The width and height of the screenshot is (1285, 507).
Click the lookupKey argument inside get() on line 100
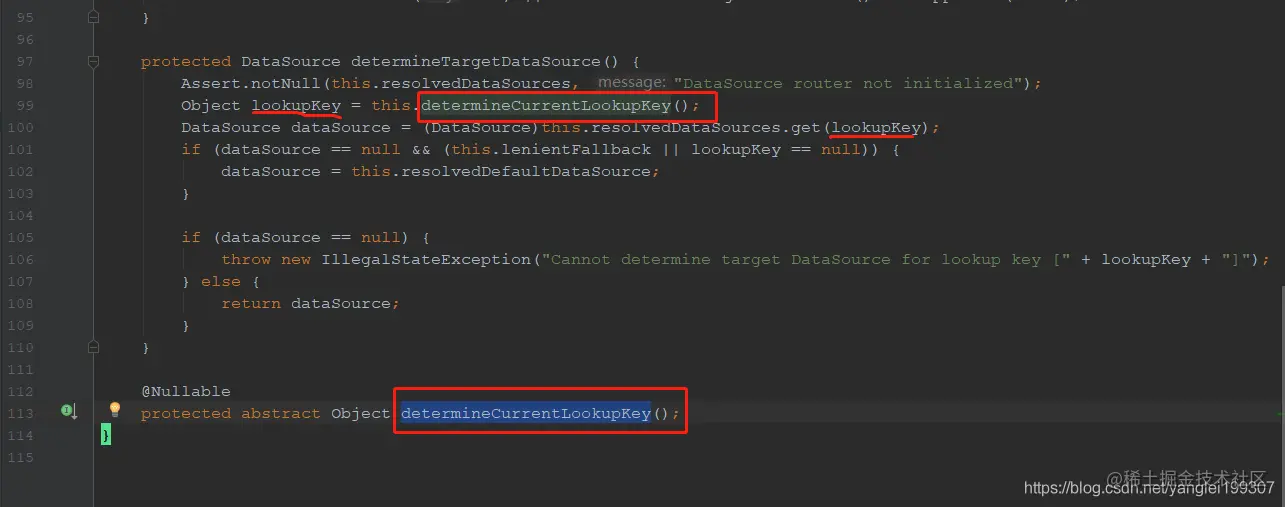pos(876,127)
